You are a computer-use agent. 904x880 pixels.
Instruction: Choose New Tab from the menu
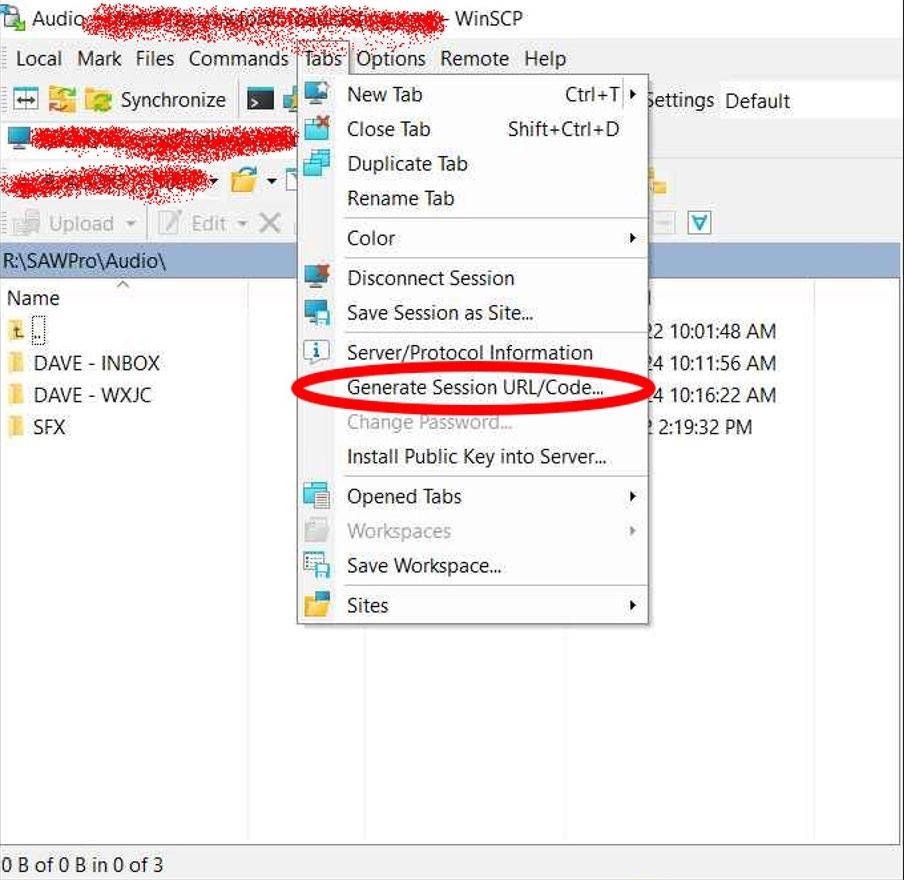click(x=473, y=95)
